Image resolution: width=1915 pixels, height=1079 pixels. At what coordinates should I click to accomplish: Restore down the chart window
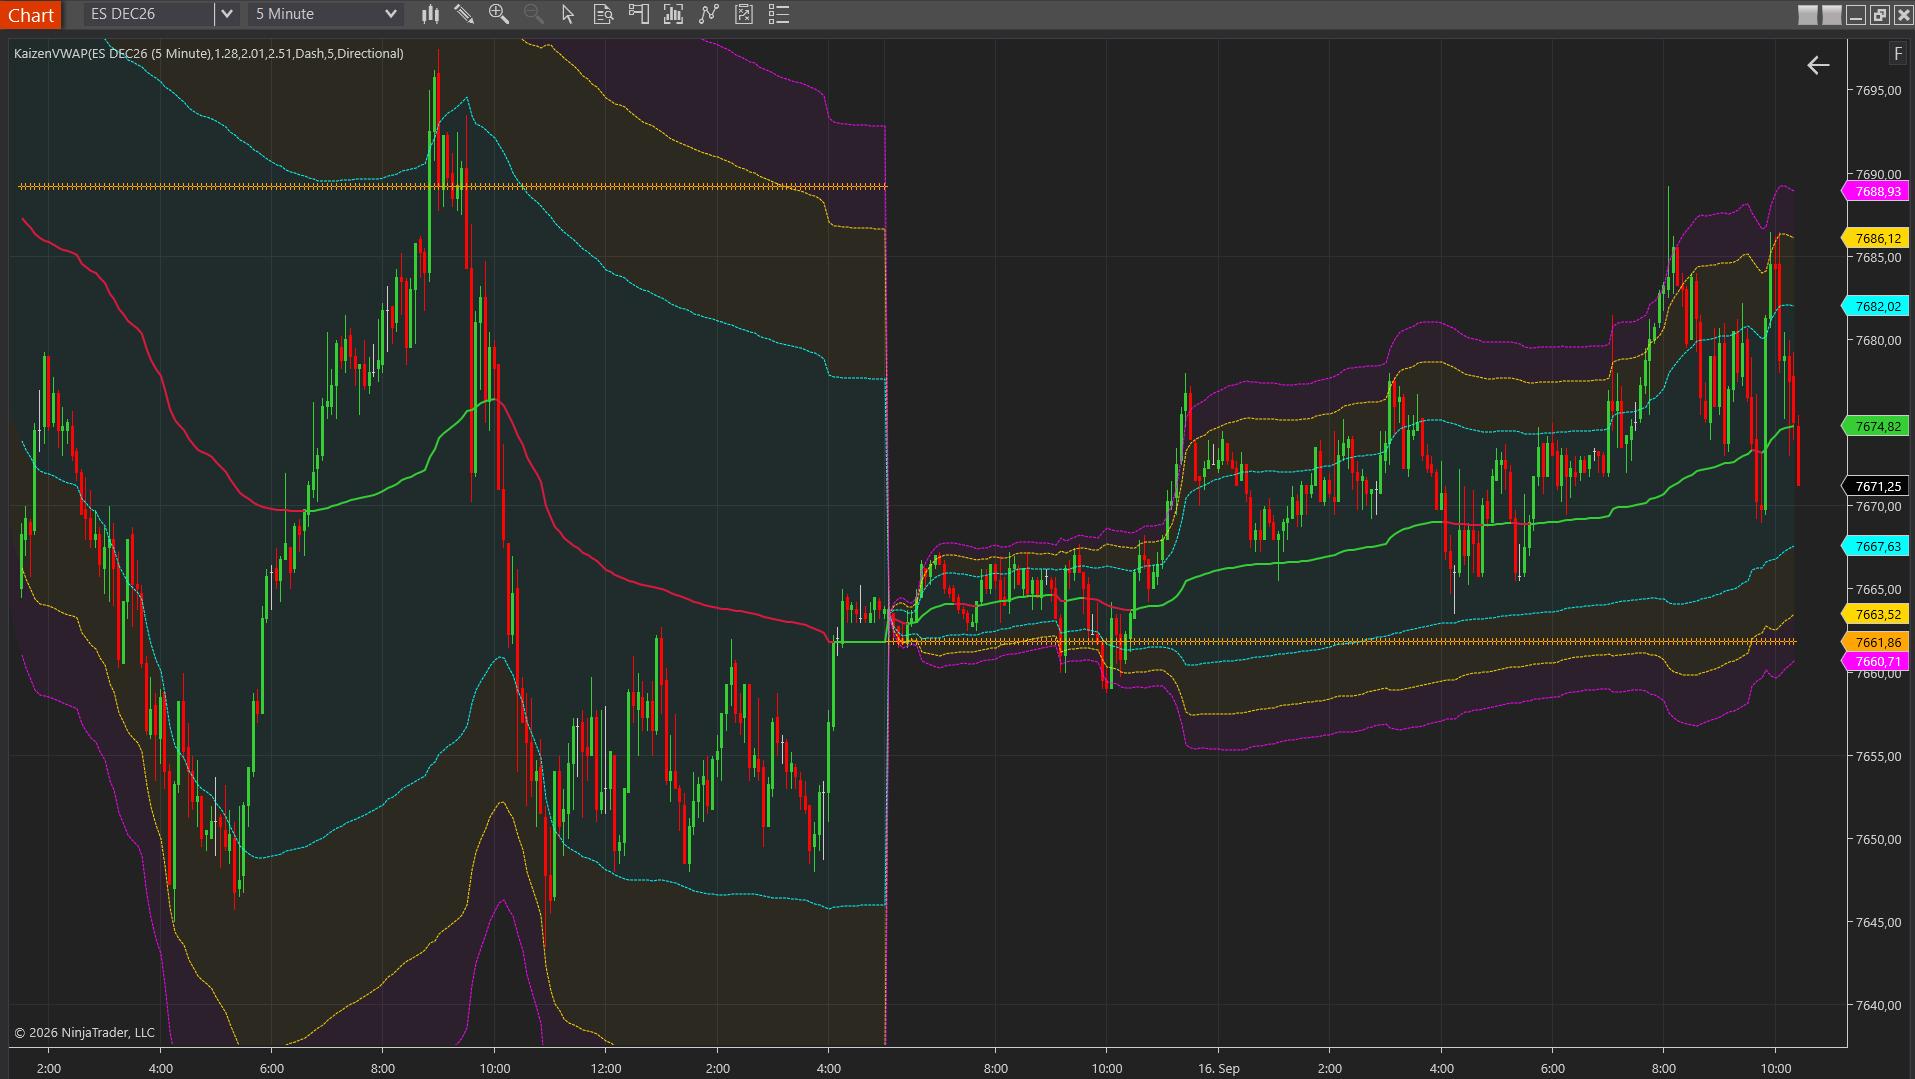click(1880, 14)
